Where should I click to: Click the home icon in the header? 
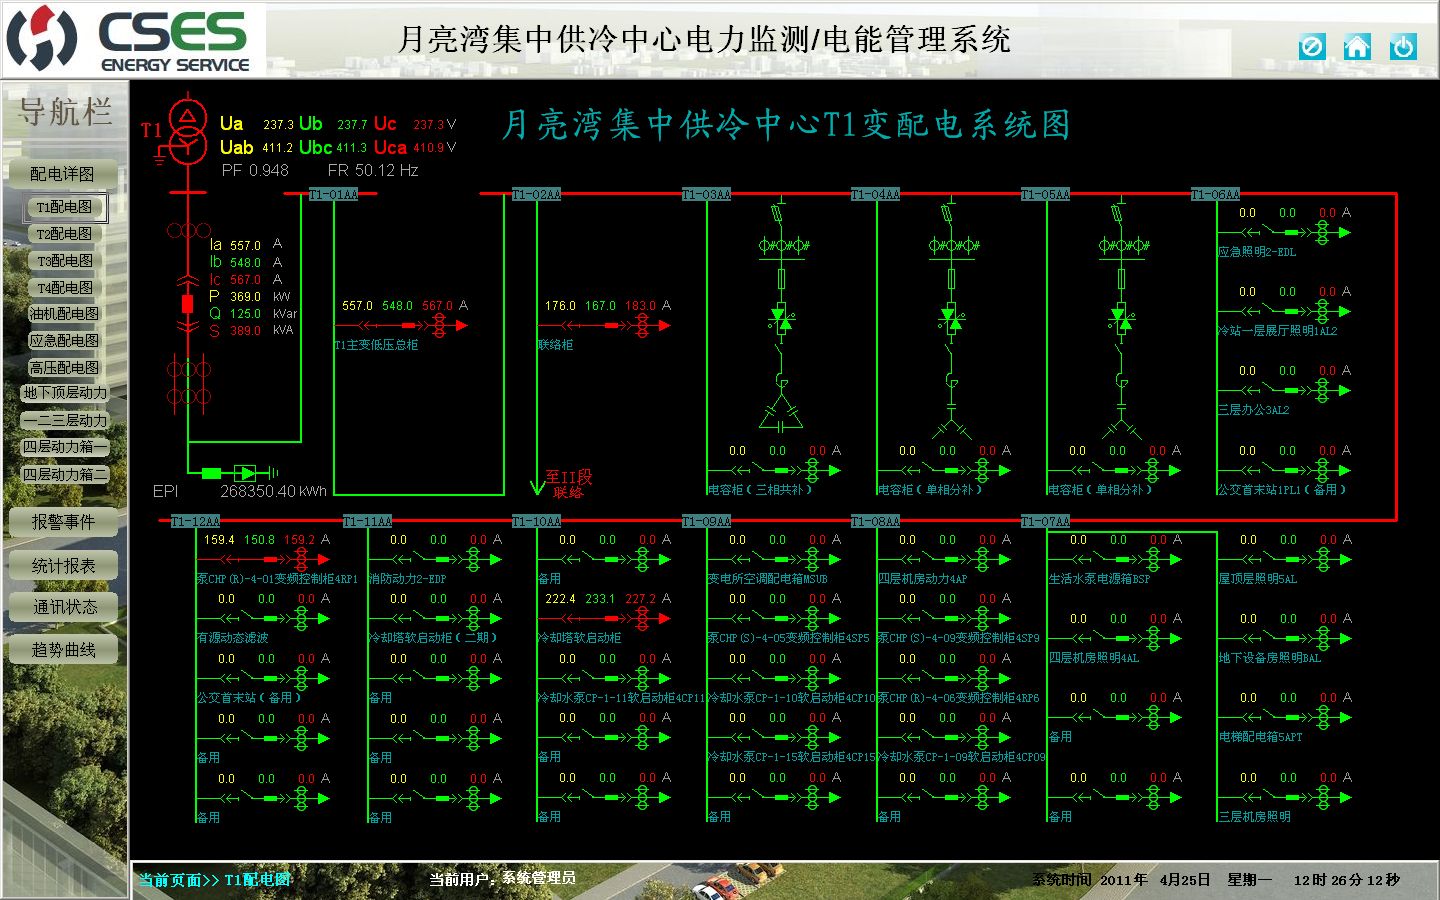(1357, 47)
